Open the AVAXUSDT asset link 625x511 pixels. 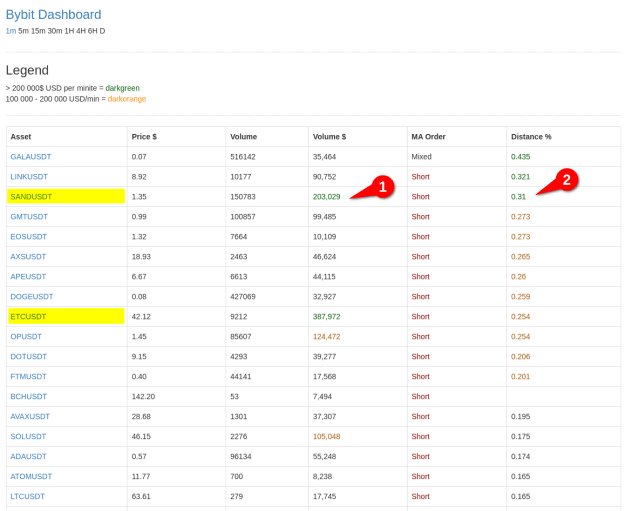(30, 416)
